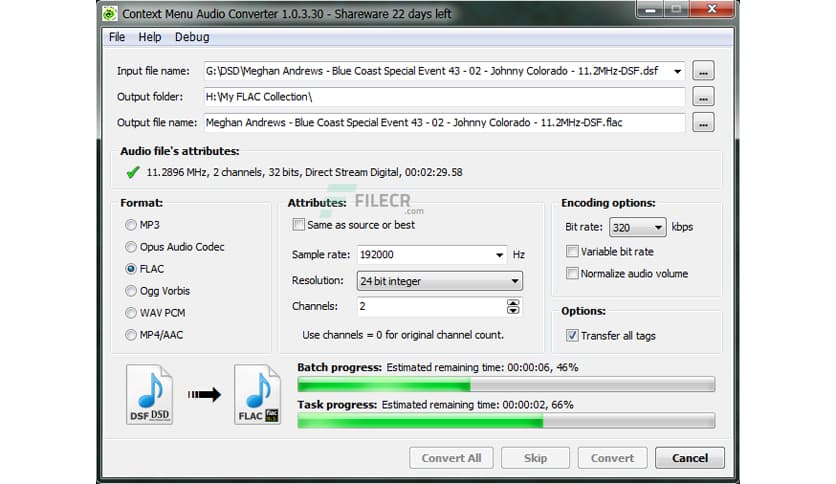Select the MP3 format radio button
Viewport: 836px width, 484px height.
click(x=131, y=225)
